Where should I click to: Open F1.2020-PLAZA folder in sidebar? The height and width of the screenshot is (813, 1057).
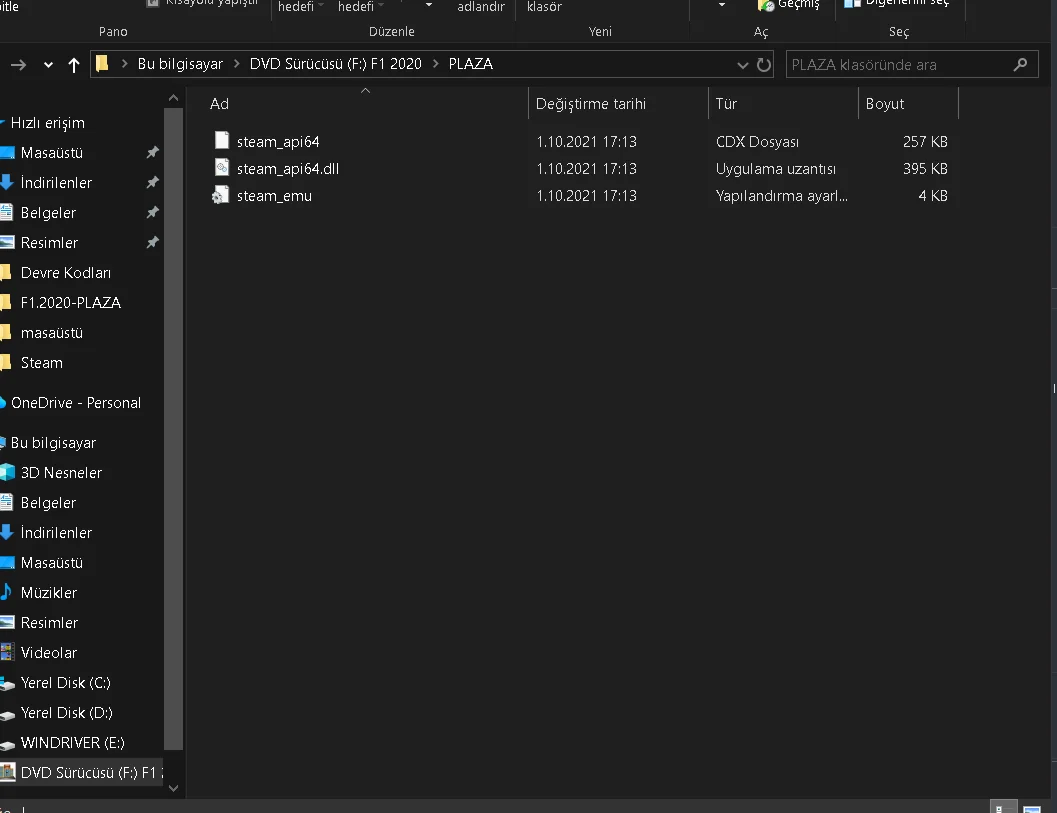pyautogui.click(x=70, y=303)
